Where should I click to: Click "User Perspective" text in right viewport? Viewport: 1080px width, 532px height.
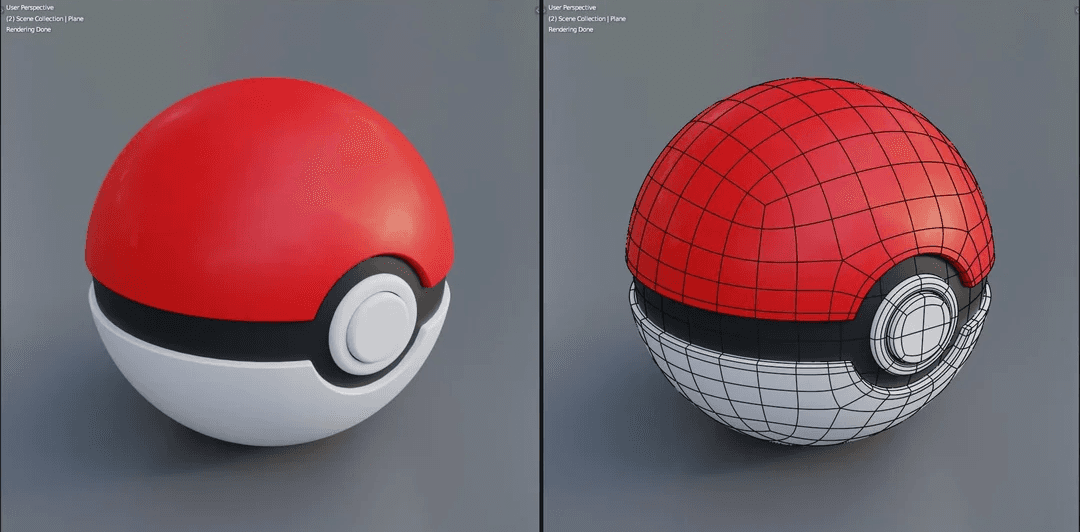pos(572,8)
